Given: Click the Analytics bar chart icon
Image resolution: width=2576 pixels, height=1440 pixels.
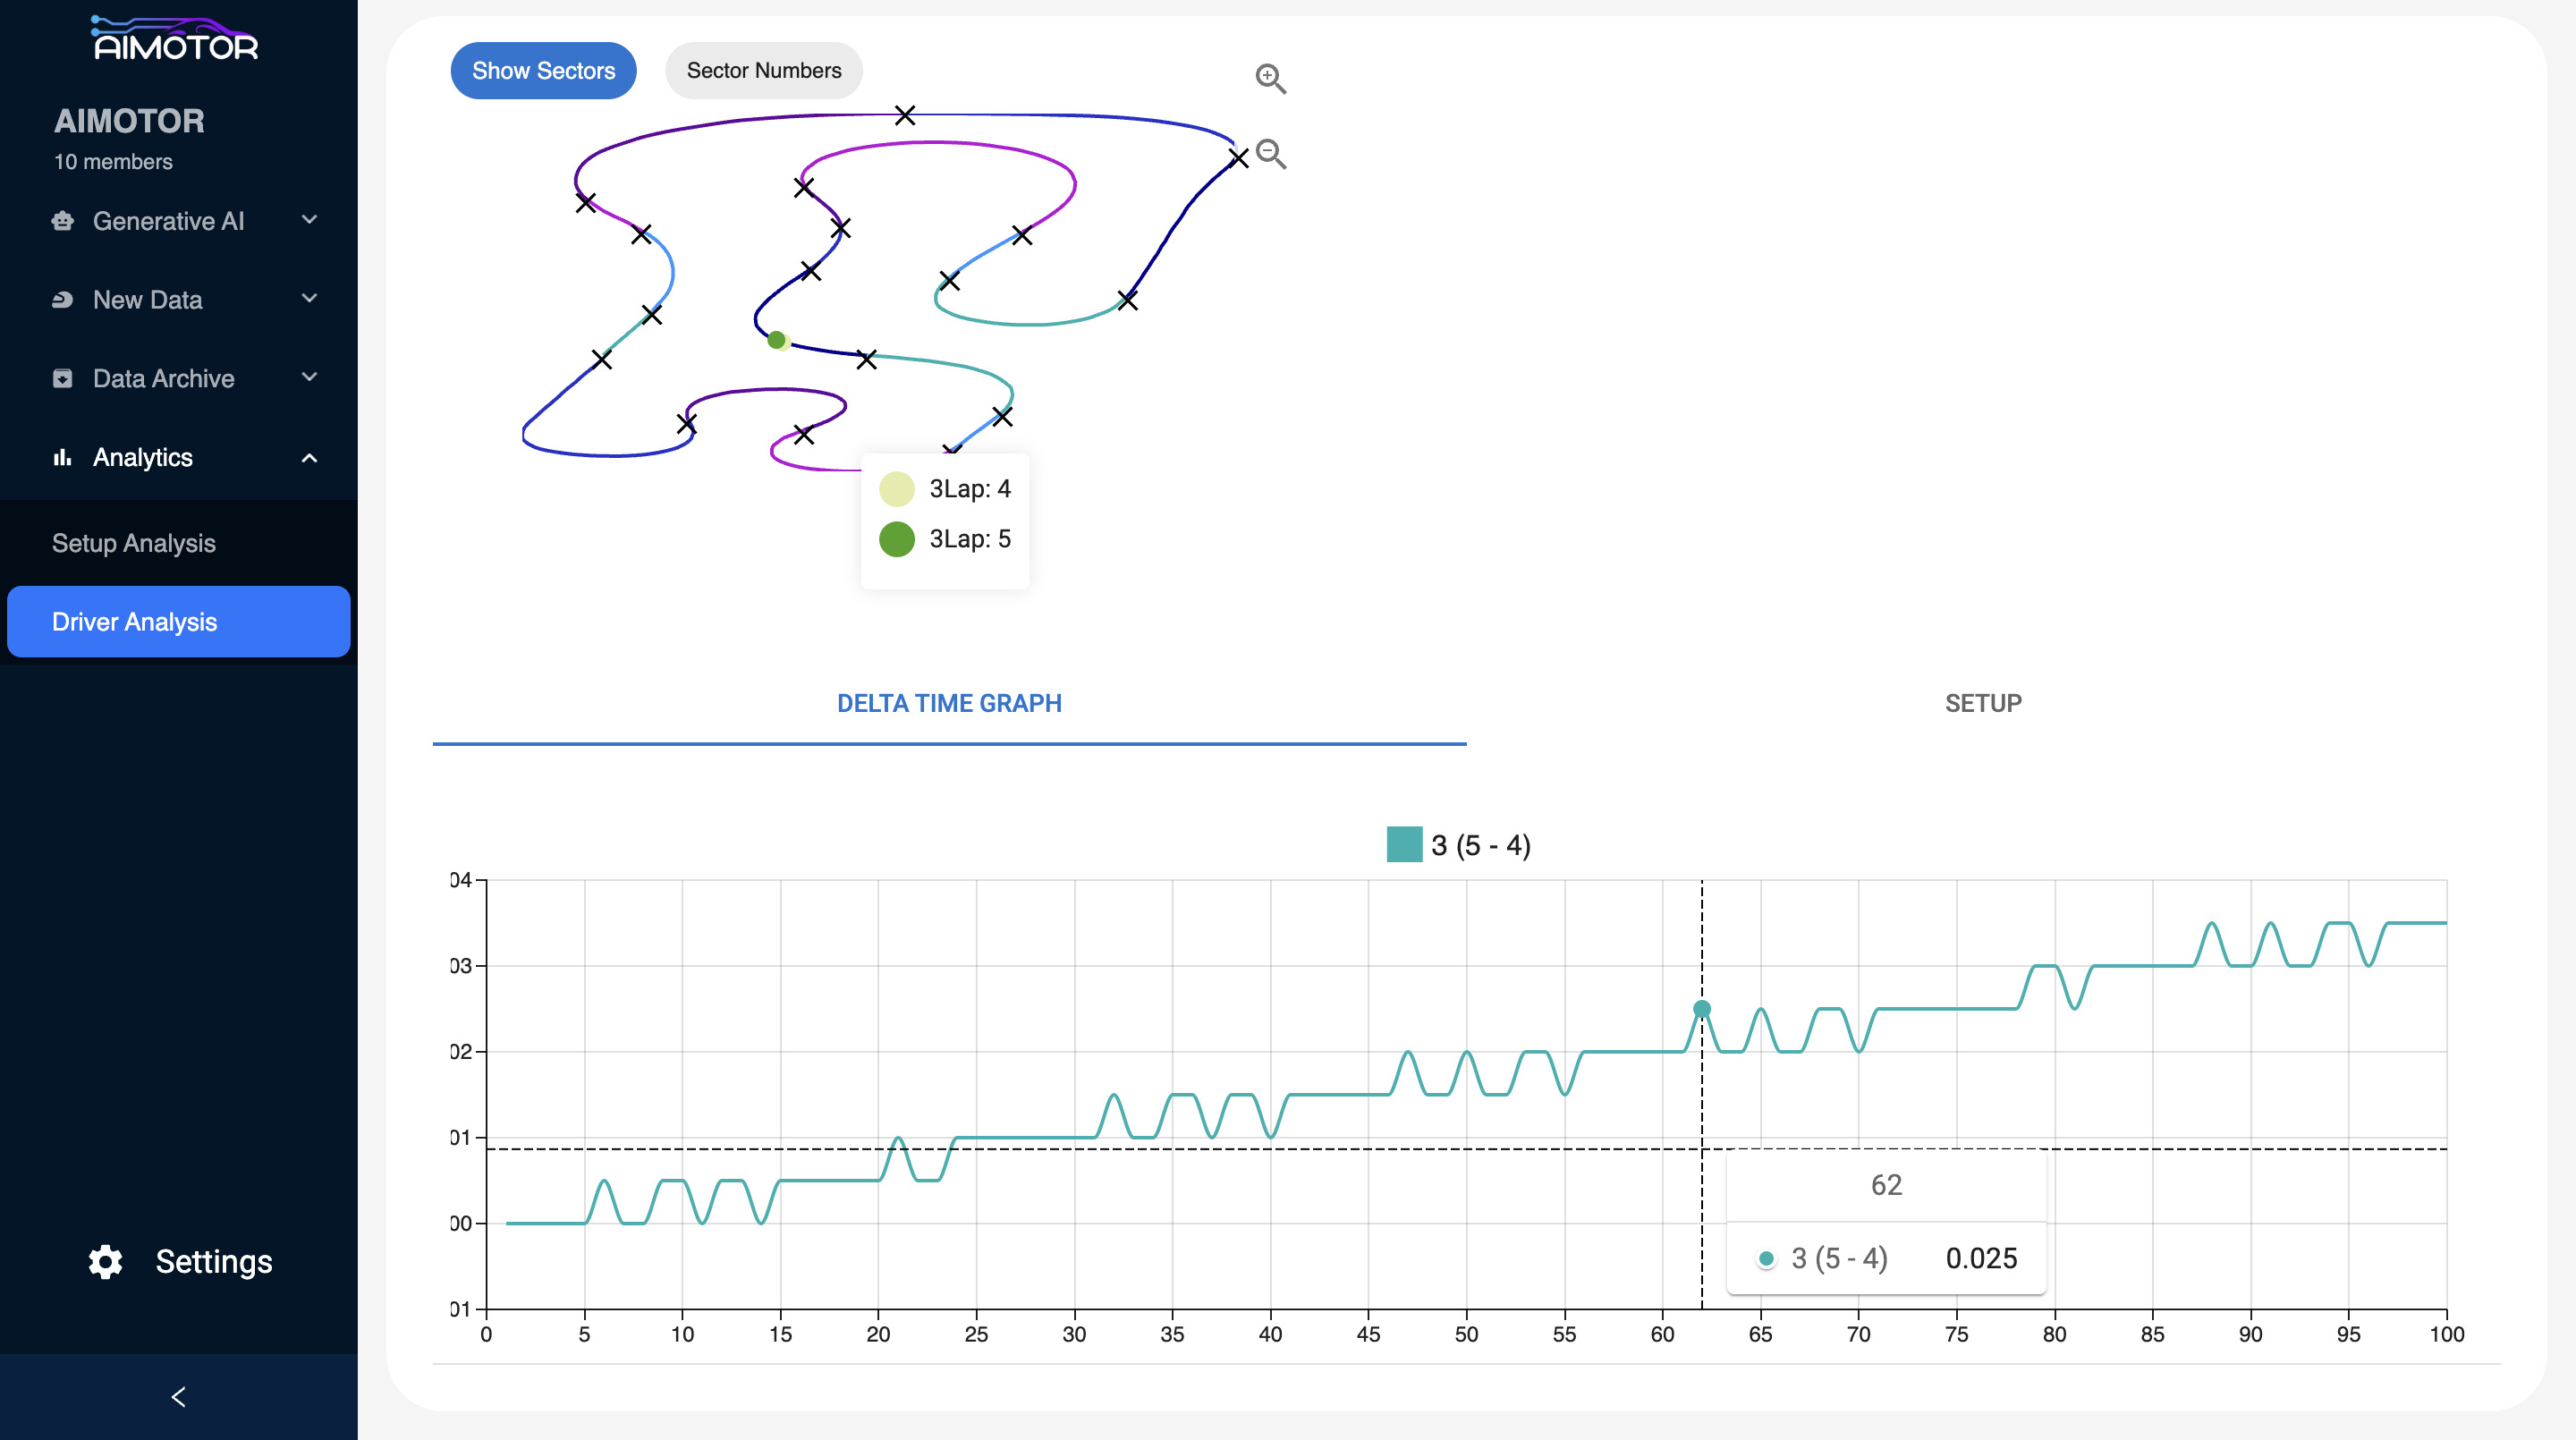Looking at the screenshot, I should [x=63, y=457].
